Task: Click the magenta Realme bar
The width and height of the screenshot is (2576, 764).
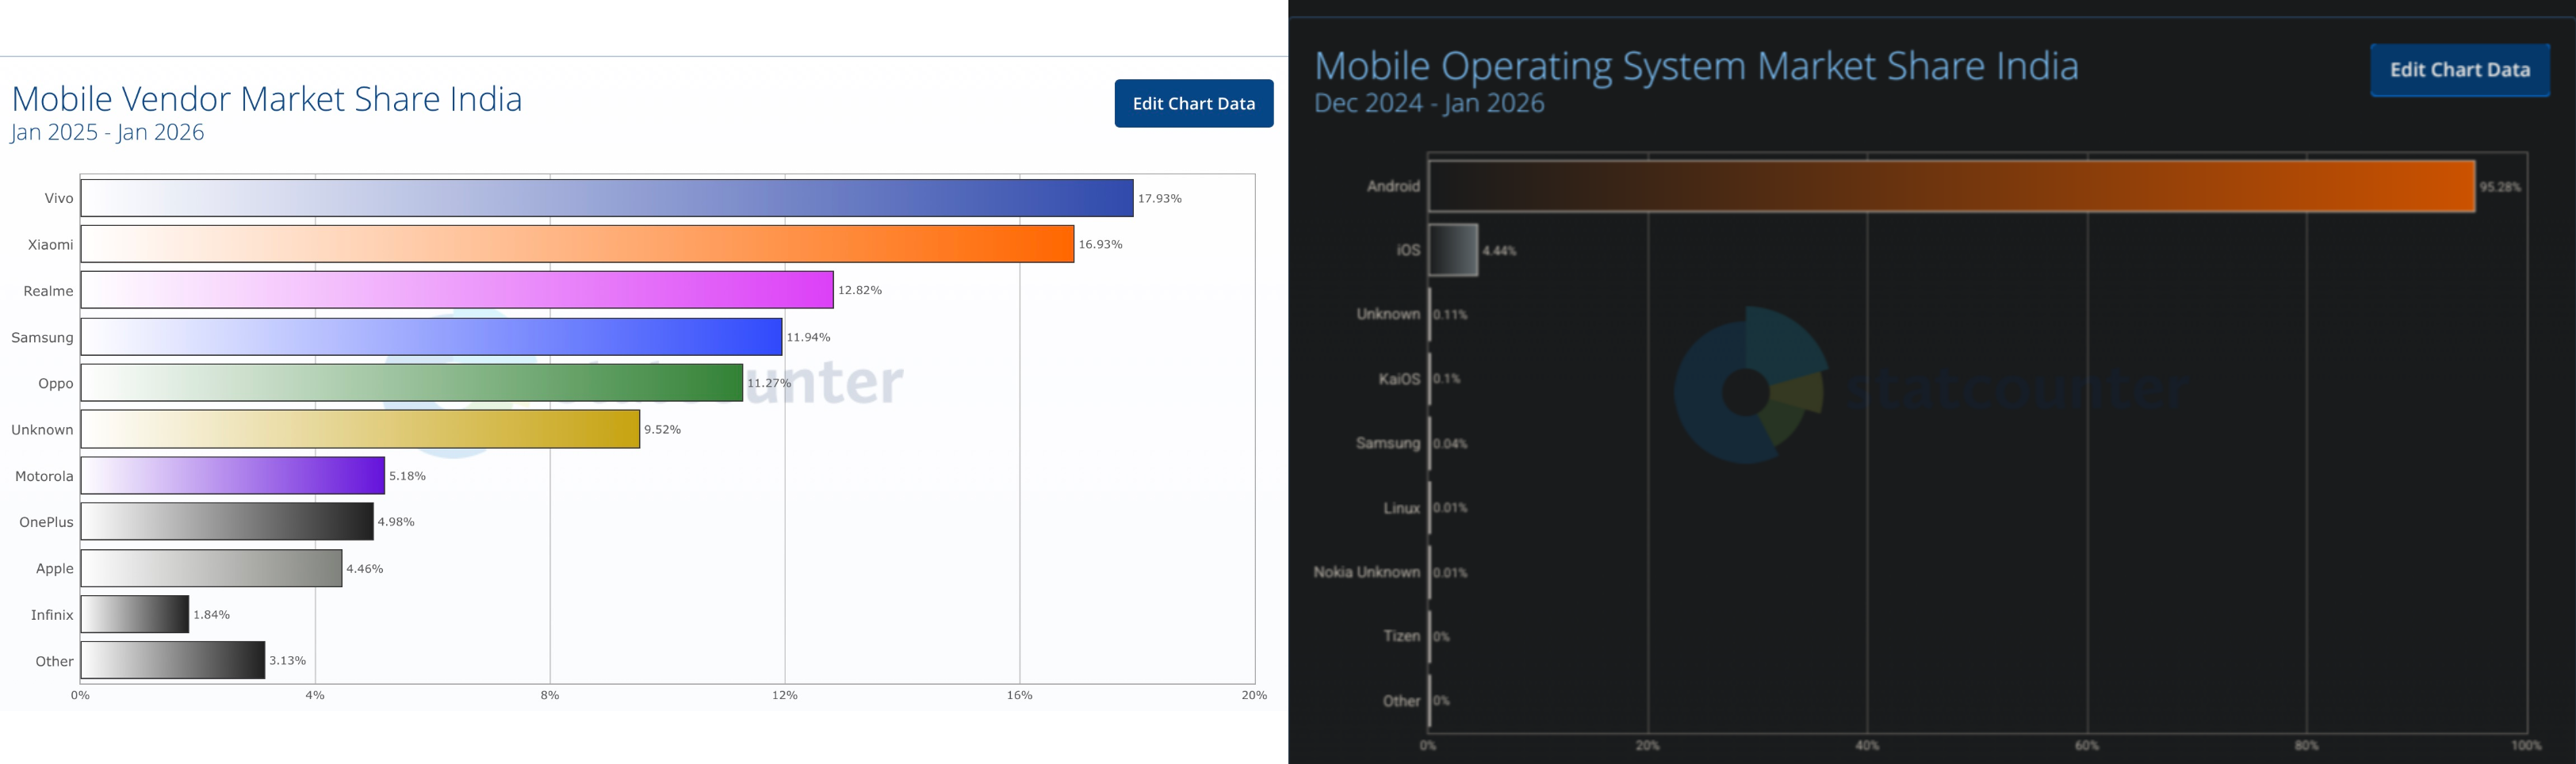Action: tap(457, 290)
